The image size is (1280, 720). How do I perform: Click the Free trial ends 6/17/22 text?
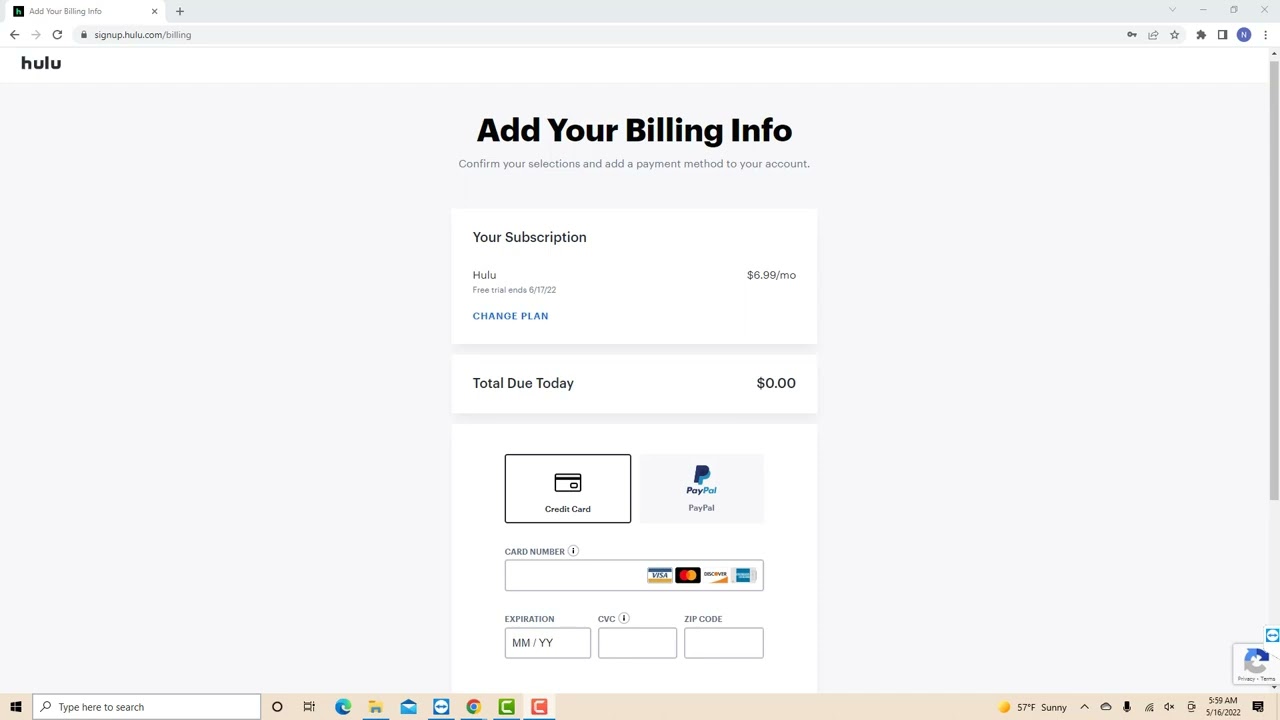(x=514, y=290)
